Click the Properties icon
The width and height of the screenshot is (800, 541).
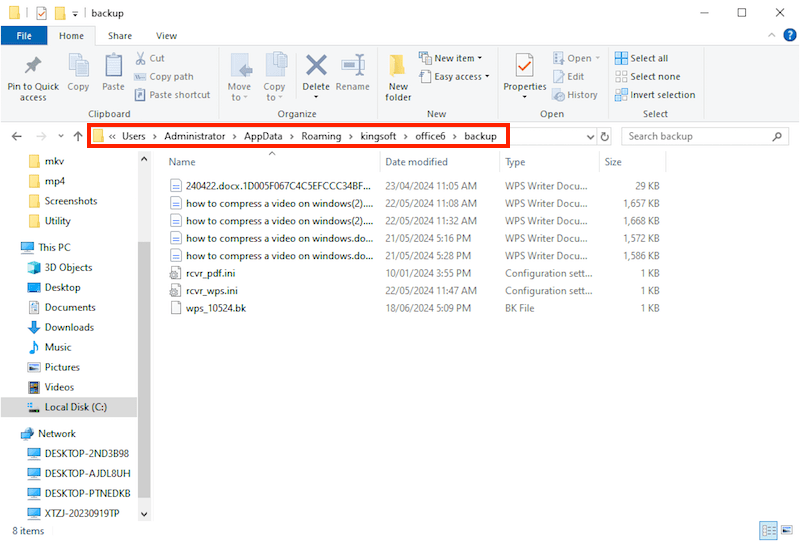(x=524, y=66)
